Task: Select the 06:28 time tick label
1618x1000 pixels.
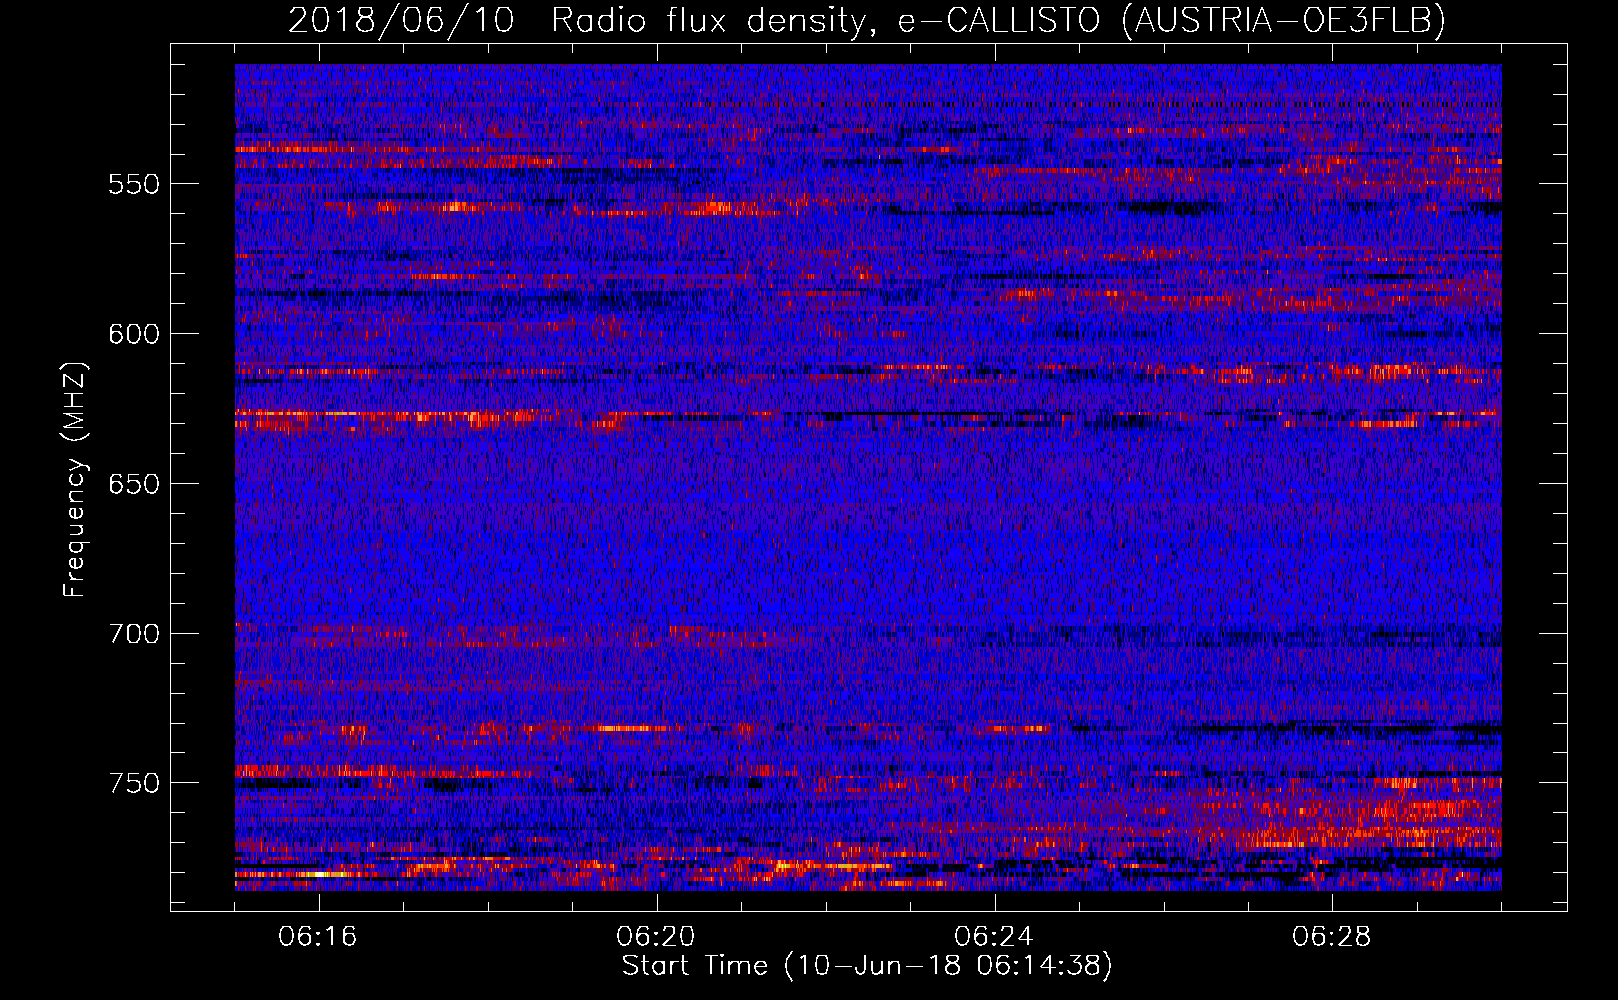Action: pos(1331,937)
